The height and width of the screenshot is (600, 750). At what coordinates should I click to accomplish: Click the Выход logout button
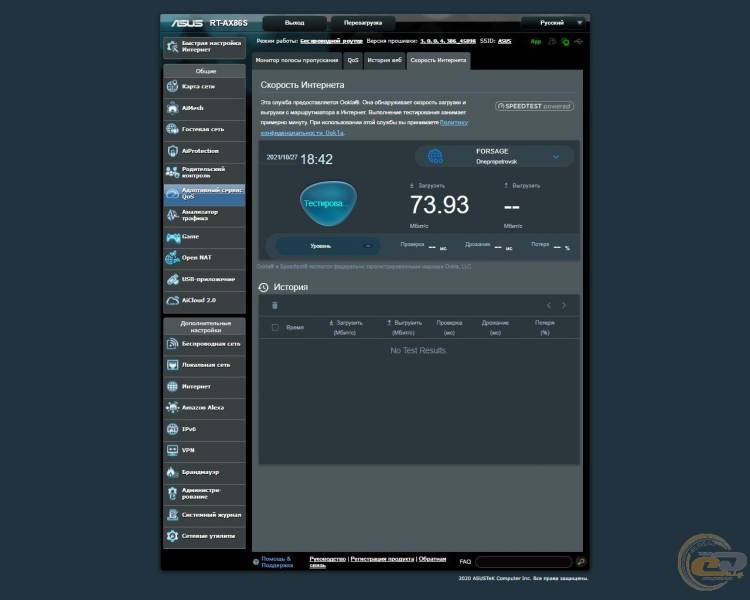point(295,23)
